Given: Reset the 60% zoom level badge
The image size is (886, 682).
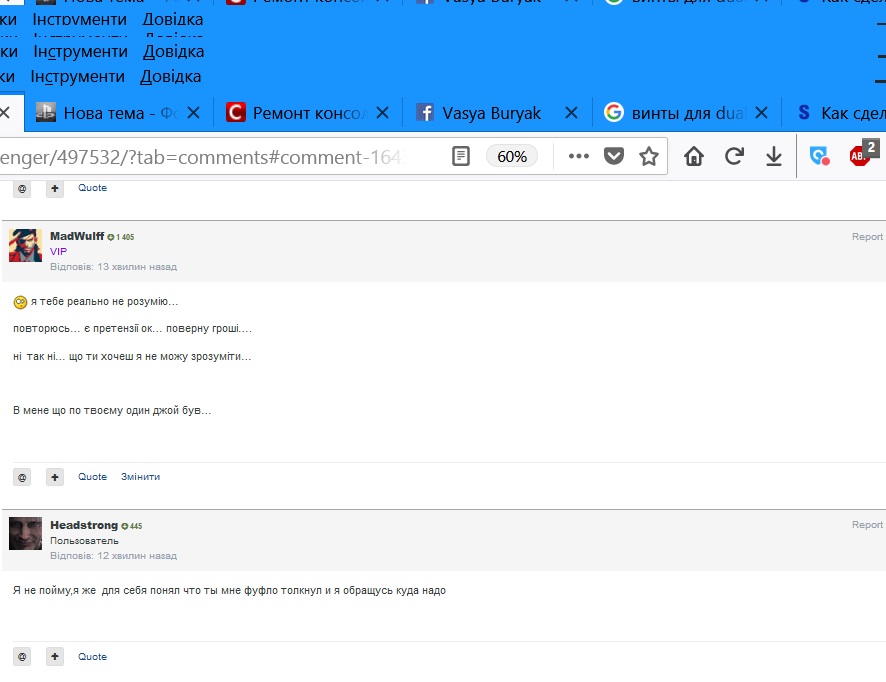Looking at the screenshot, I should coord(512,156).
